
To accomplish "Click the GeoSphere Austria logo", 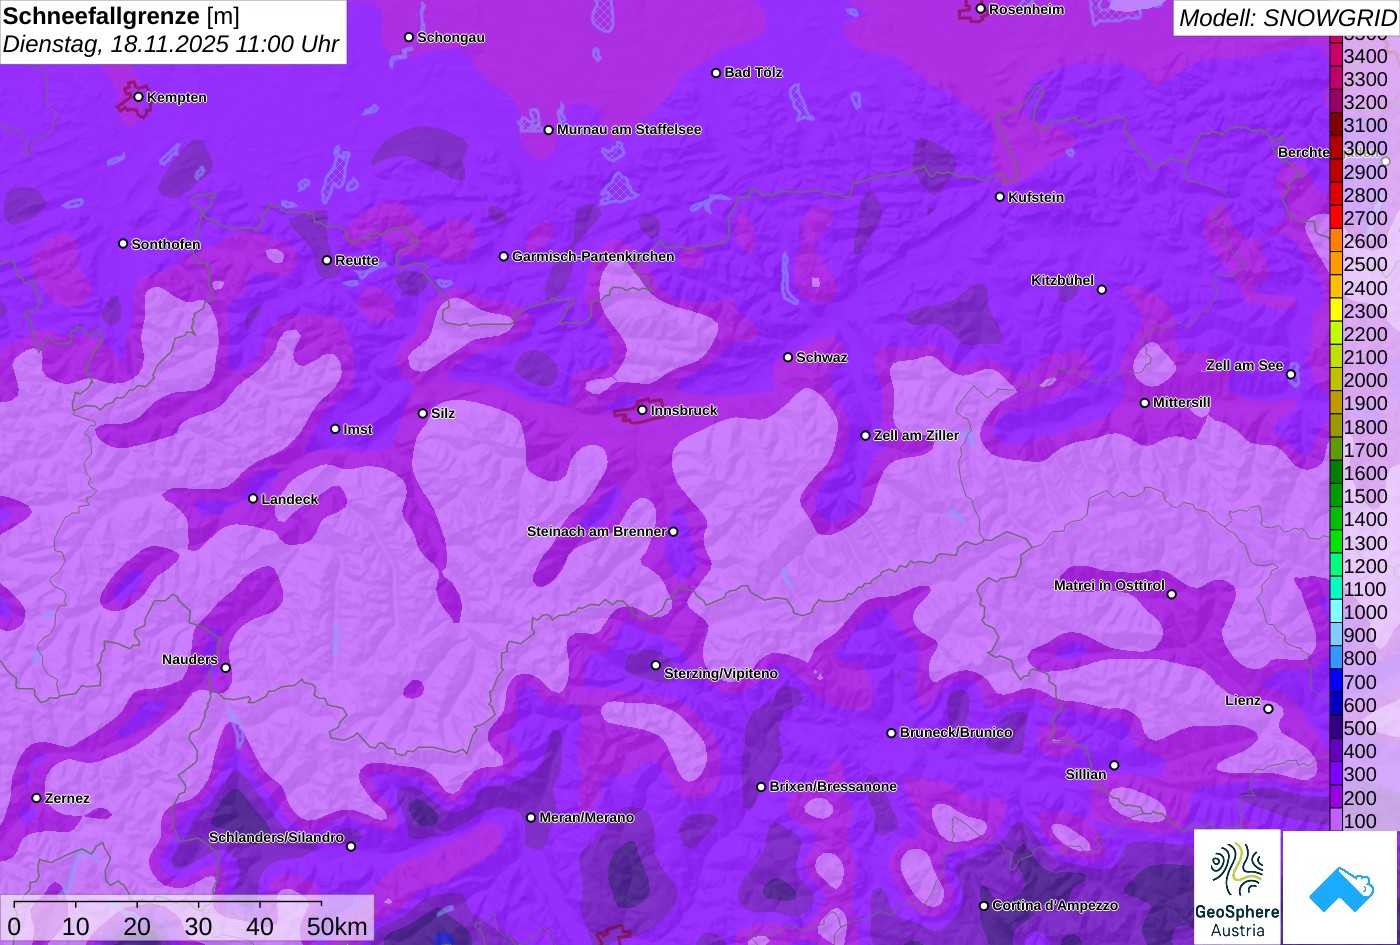I will tap(1237, 887).
